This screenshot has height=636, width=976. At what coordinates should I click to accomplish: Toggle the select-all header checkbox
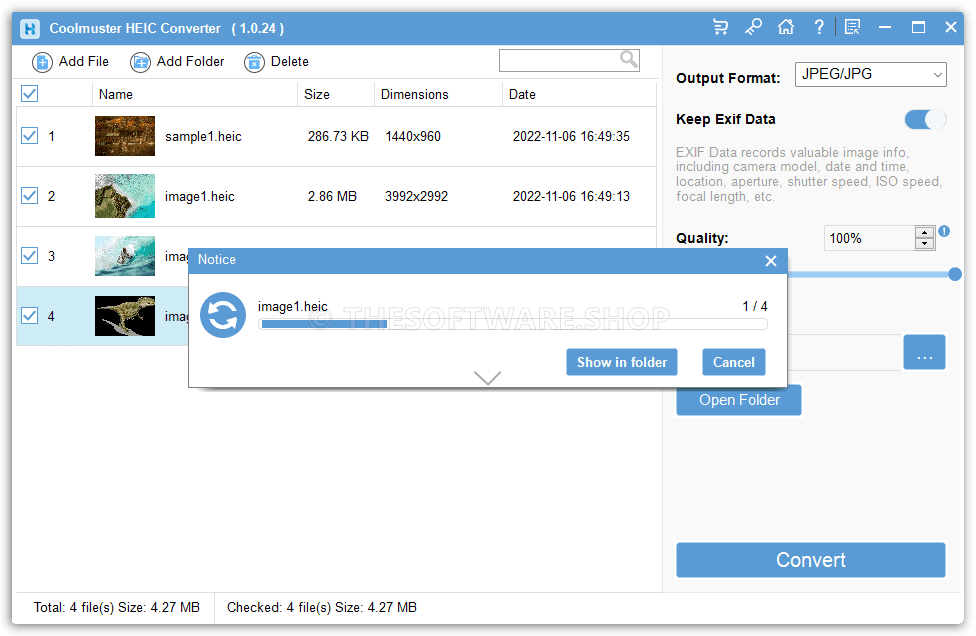coord(29,94)
